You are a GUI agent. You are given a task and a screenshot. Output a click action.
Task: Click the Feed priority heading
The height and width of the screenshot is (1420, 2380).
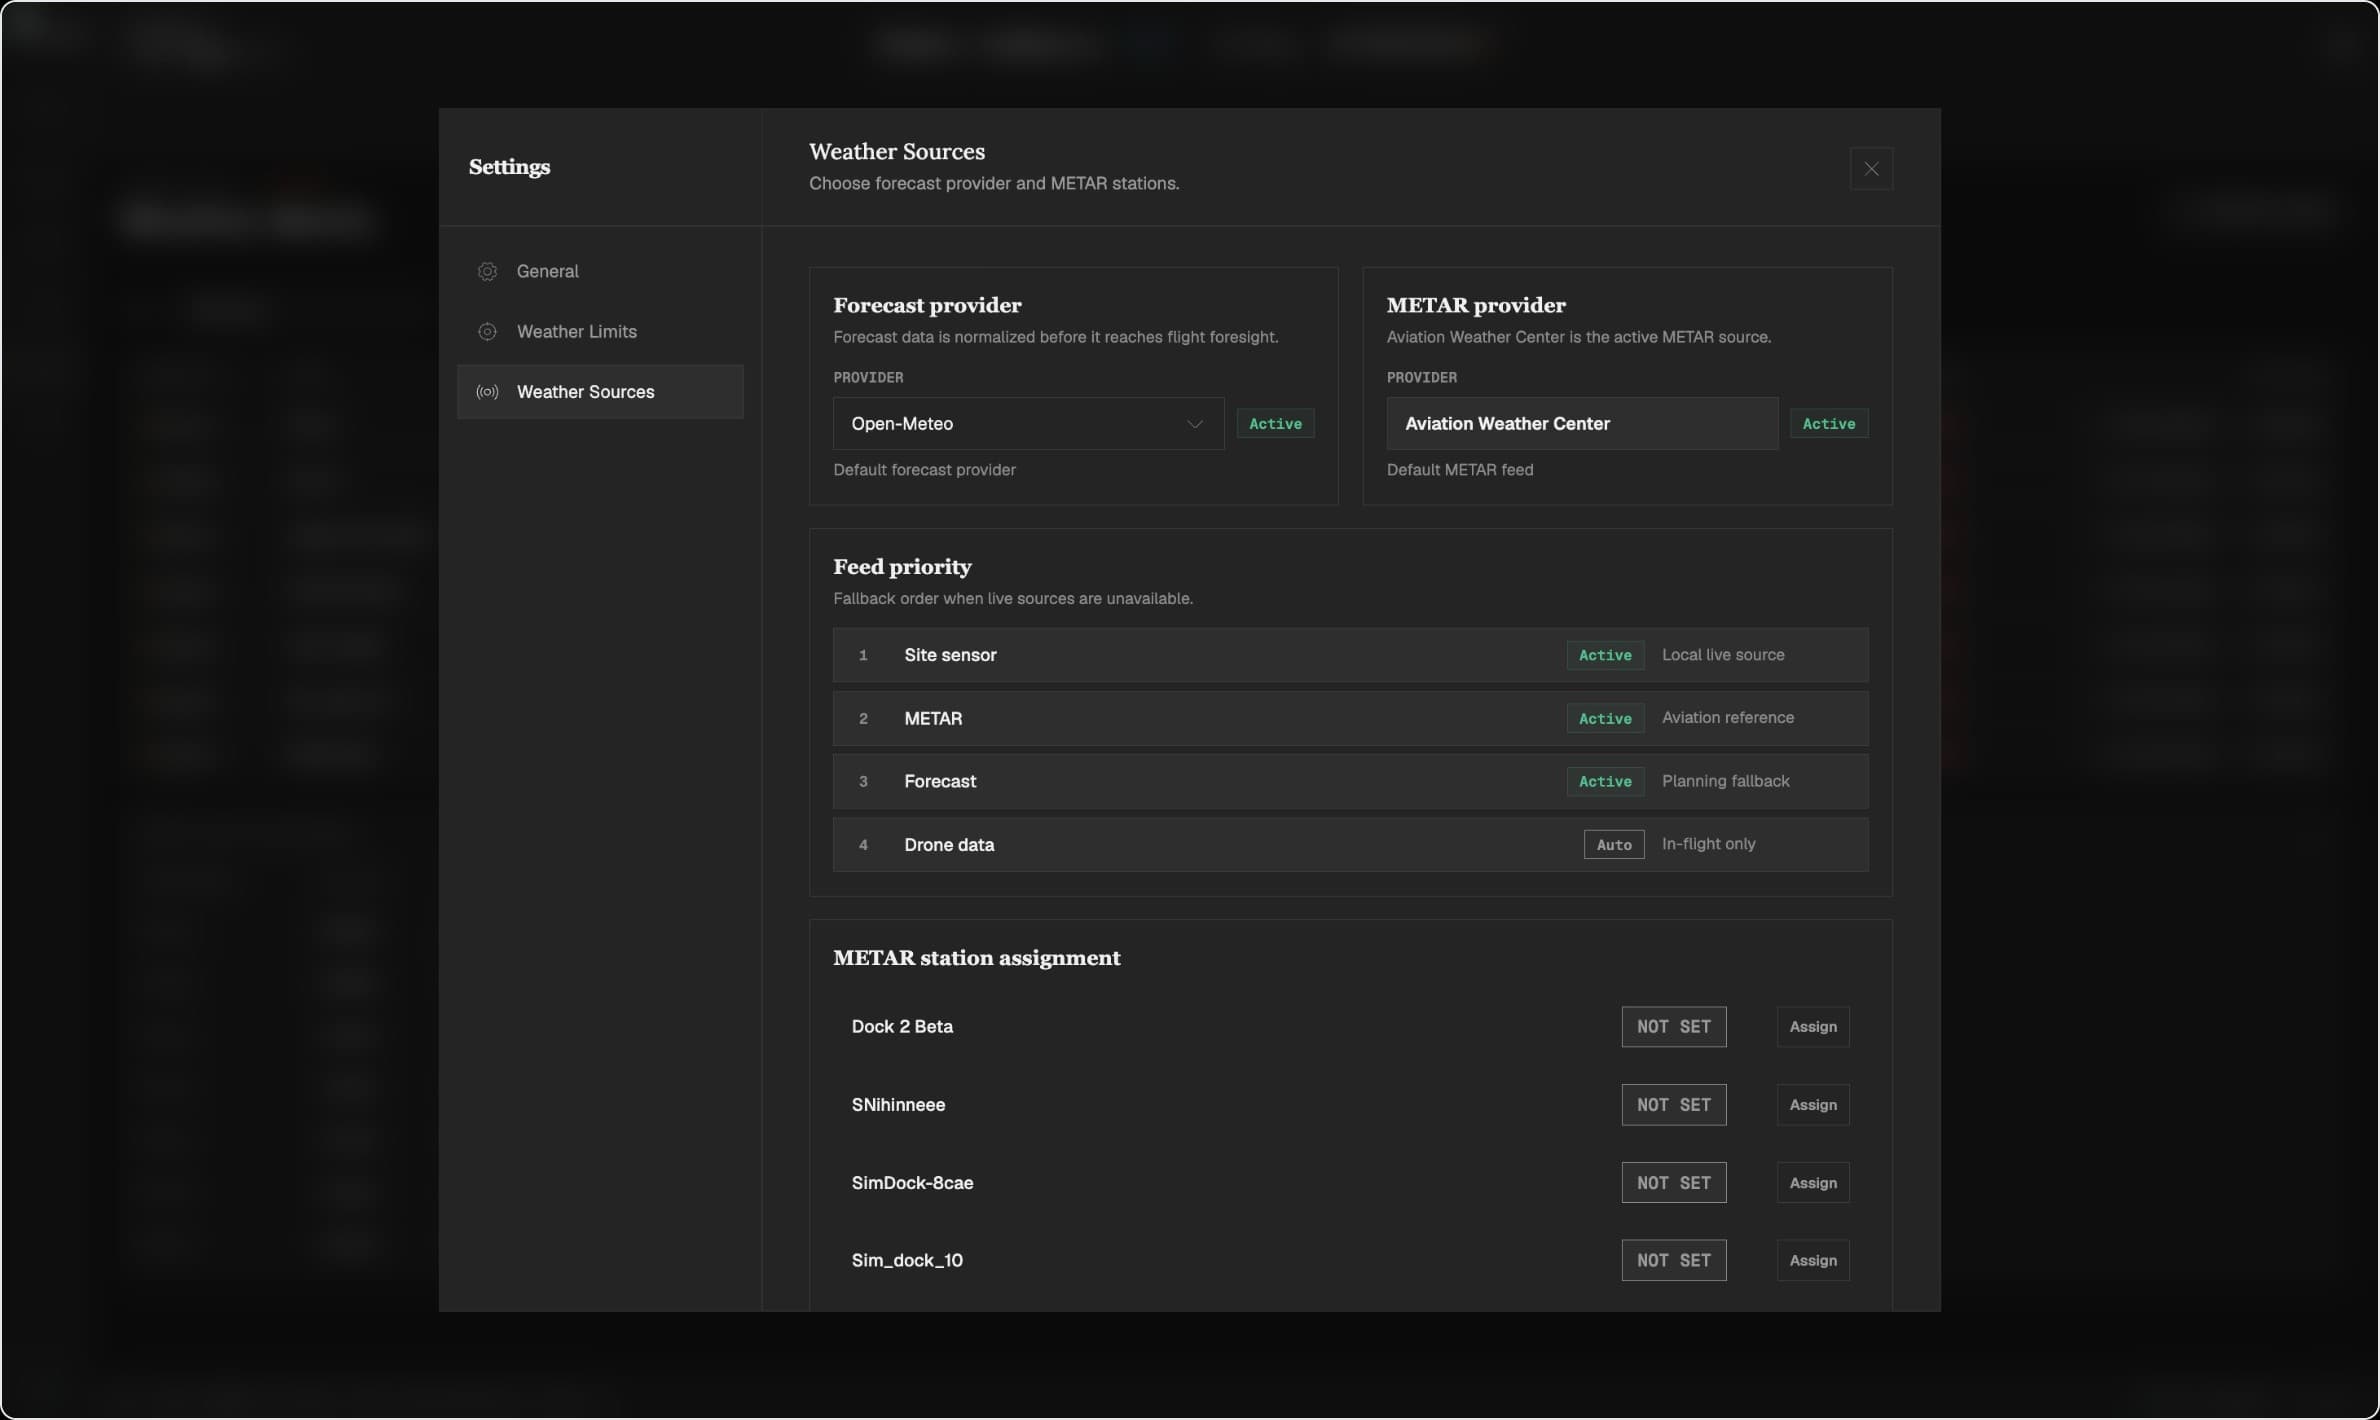coord(902,567)
